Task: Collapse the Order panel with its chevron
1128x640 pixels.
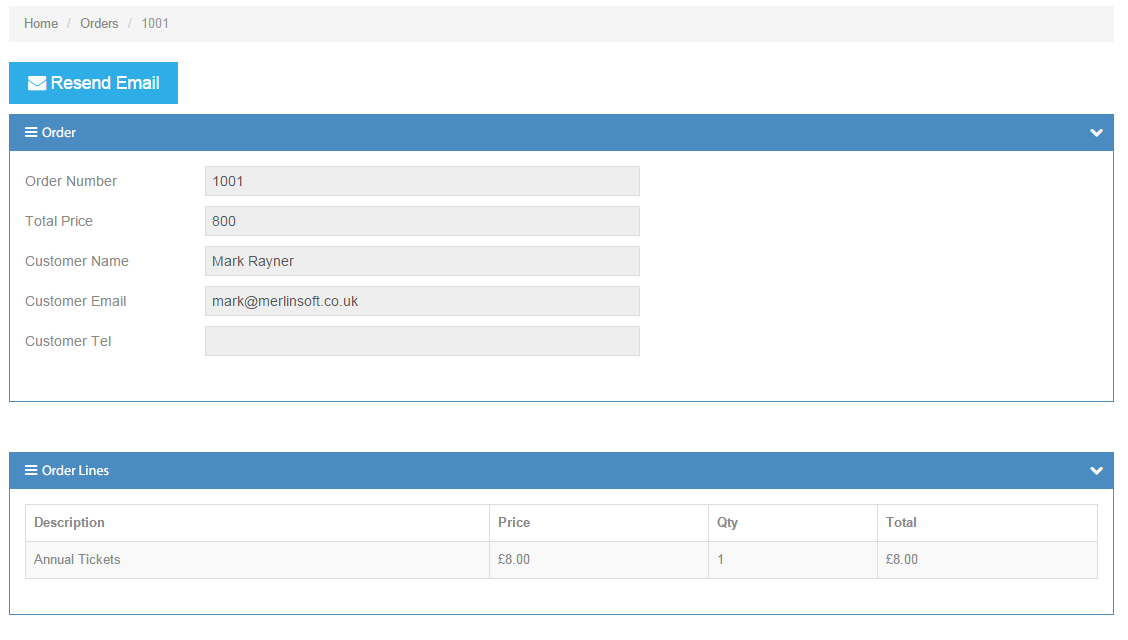Action: click(x=1096, y=132)
